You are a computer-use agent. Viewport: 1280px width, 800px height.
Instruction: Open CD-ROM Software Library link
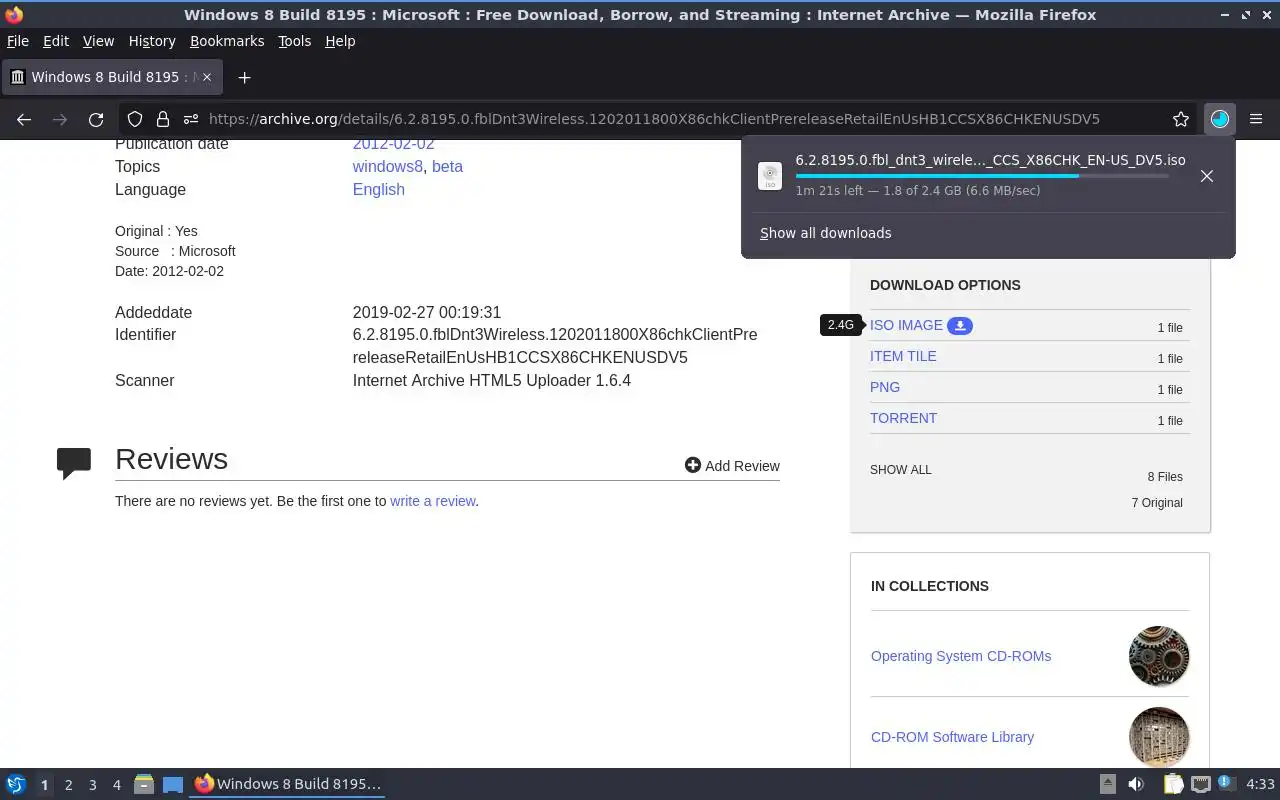(952, 737)
